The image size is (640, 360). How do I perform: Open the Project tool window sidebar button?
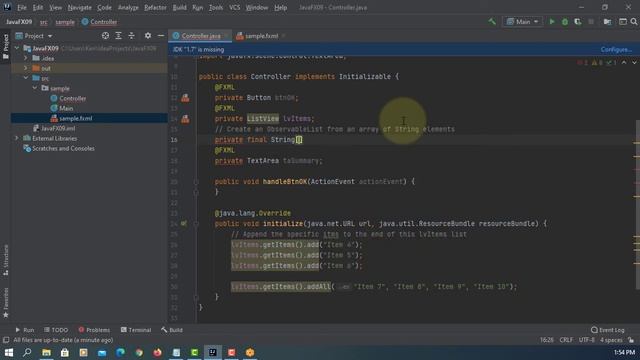pos(6,46)
